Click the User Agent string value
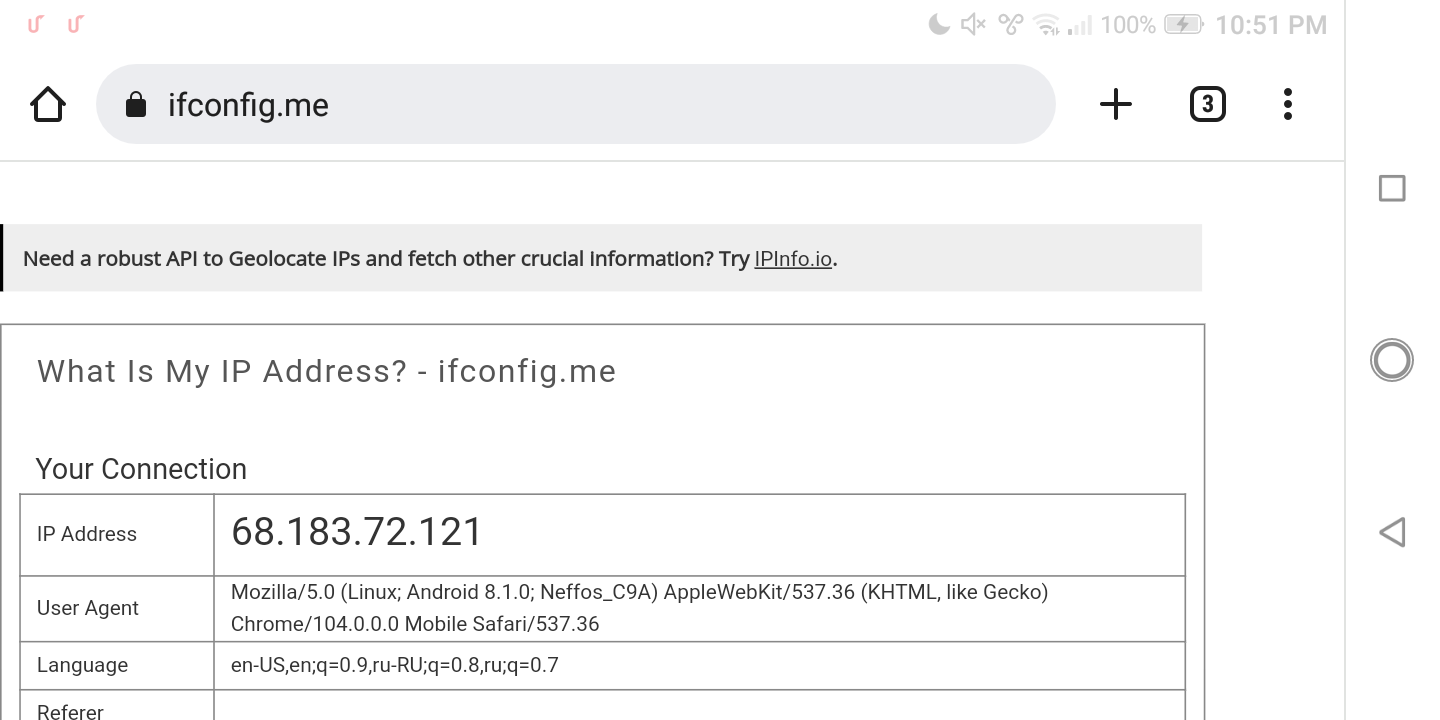 click(x=639, y=608)
